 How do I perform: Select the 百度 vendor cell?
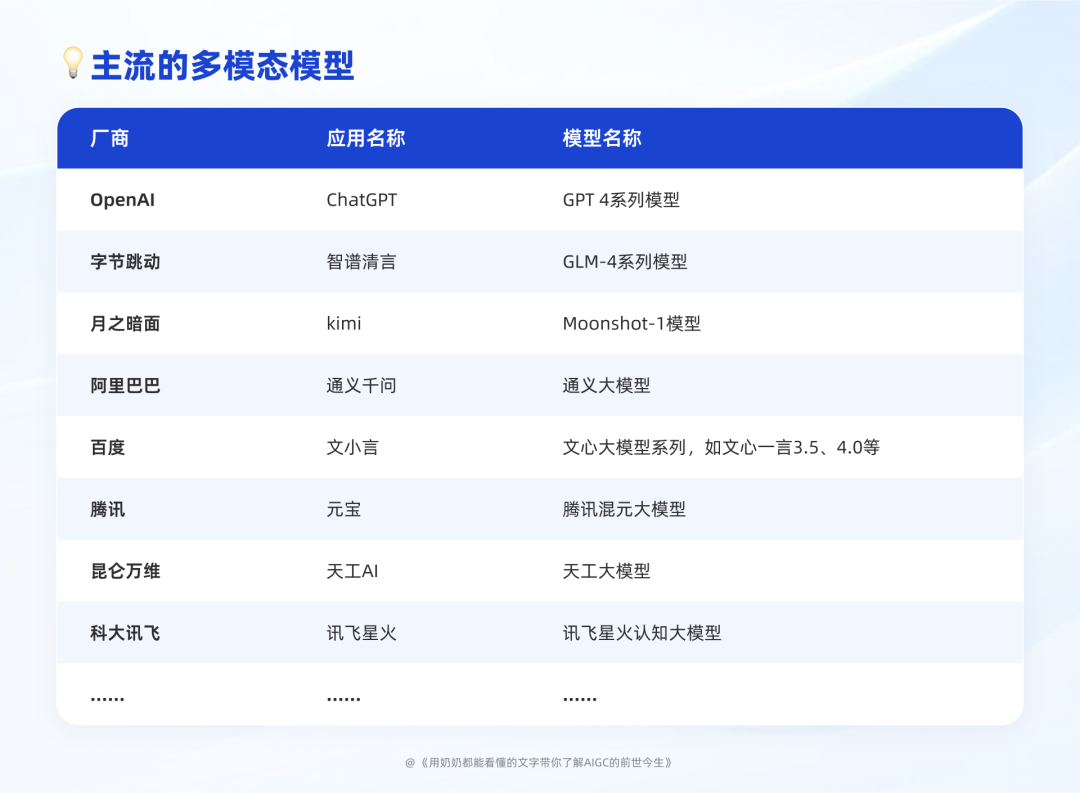(x=107, y=448)
